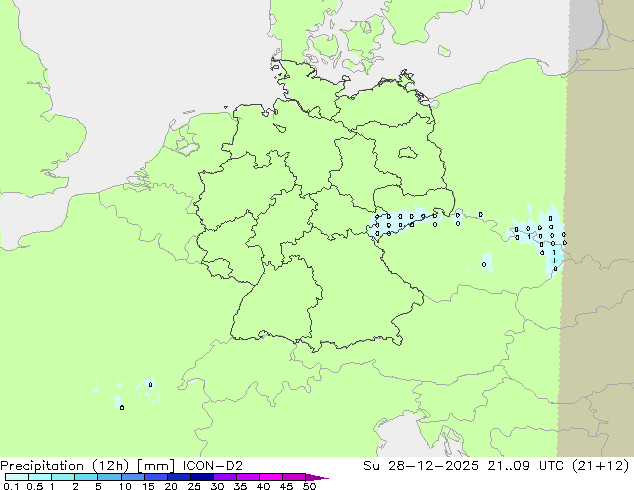This screenshot has height=490, width=634.
Task: Click the legend value '10'
Action: pyautogui.click(x=125, y=486)
